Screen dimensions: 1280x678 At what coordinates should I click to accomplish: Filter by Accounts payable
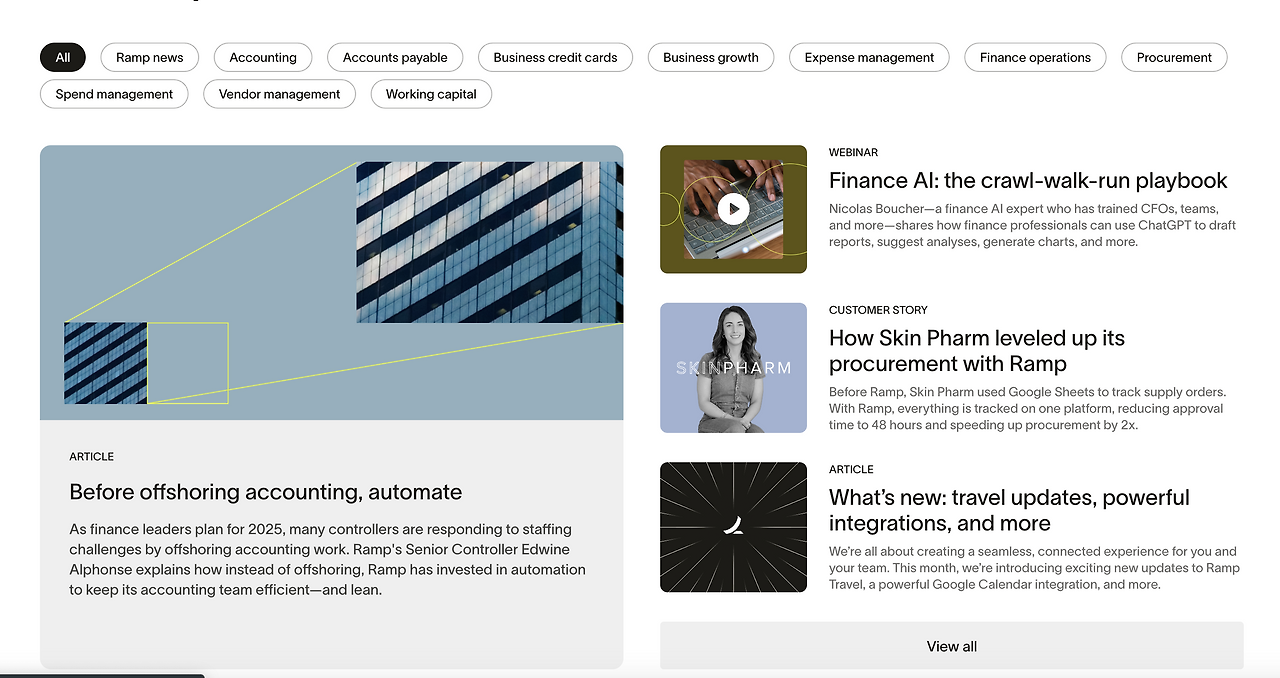(395, 57)
